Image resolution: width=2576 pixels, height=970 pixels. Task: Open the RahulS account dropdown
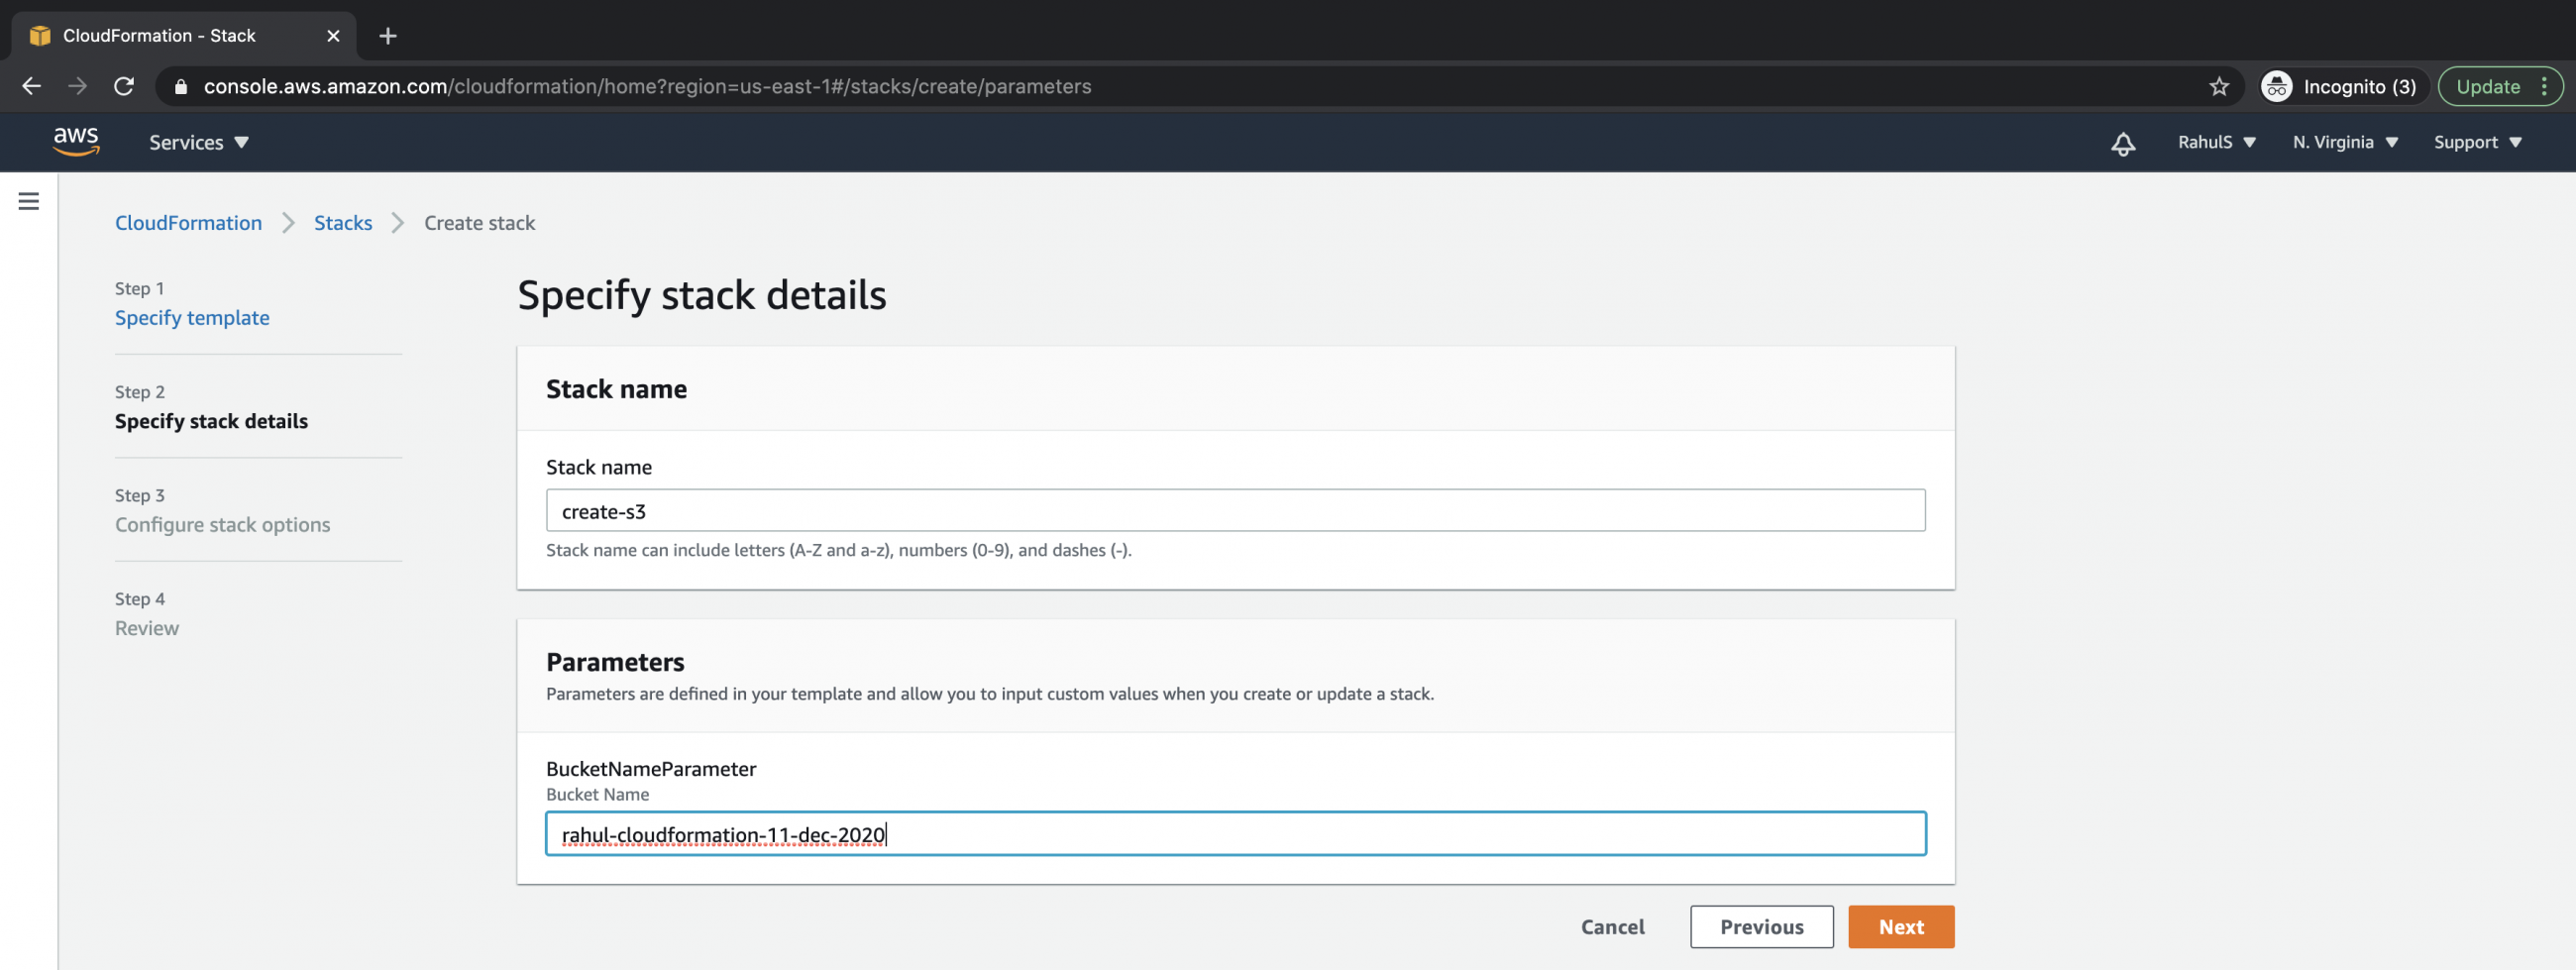pos(2216,143)
